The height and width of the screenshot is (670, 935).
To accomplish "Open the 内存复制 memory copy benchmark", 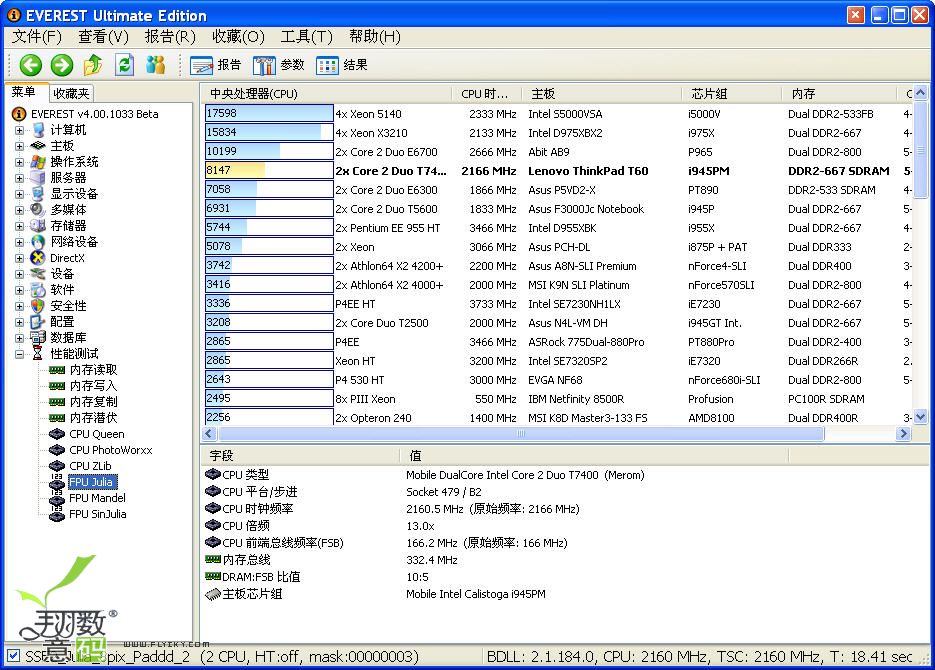I will pos(93,402).
